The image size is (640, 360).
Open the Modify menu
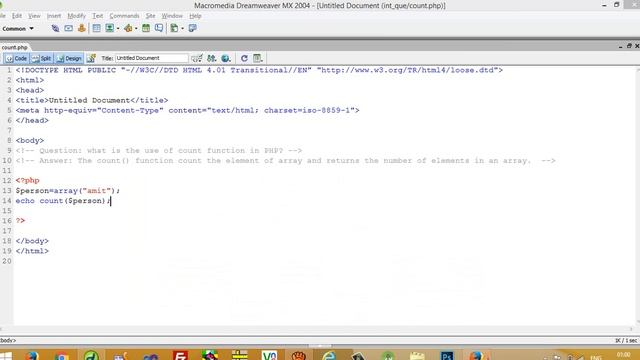click(x=76, y=16)
